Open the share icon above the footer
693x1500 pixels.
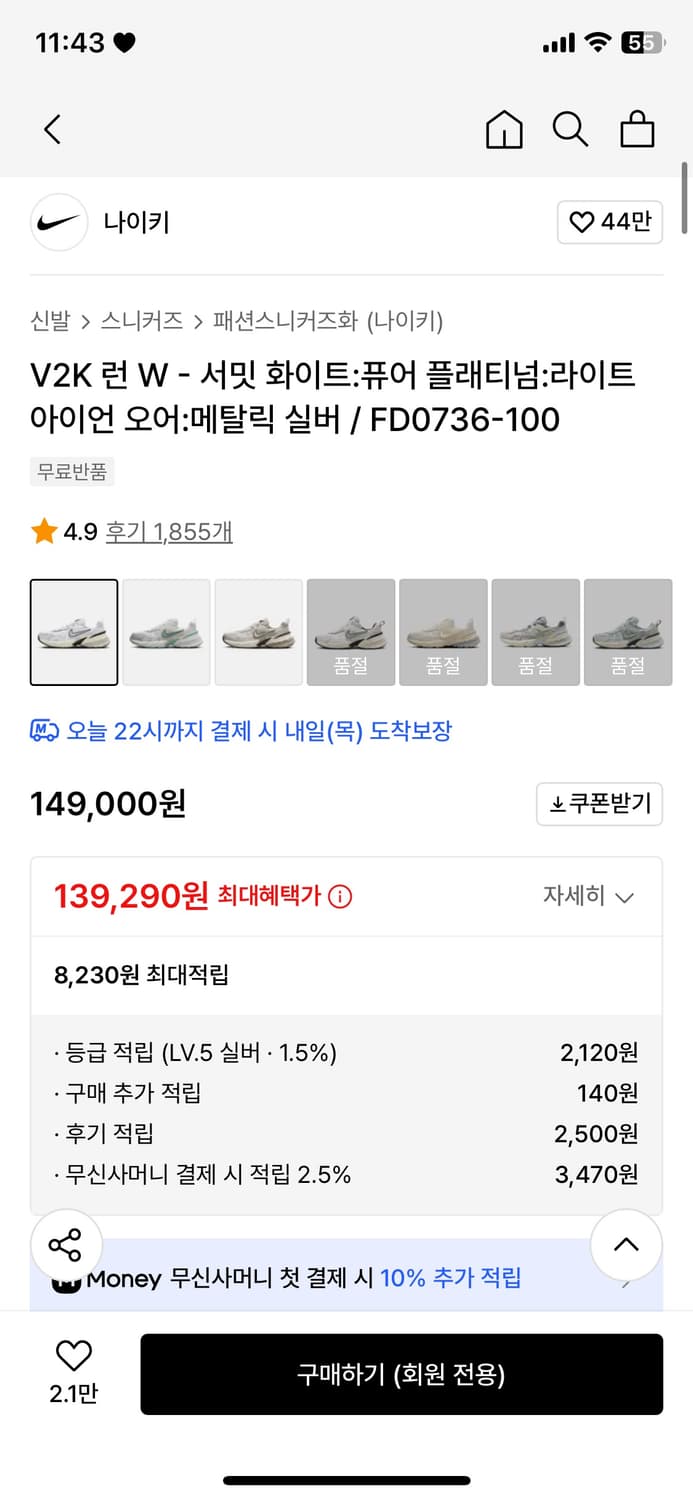pos(67,1244)
